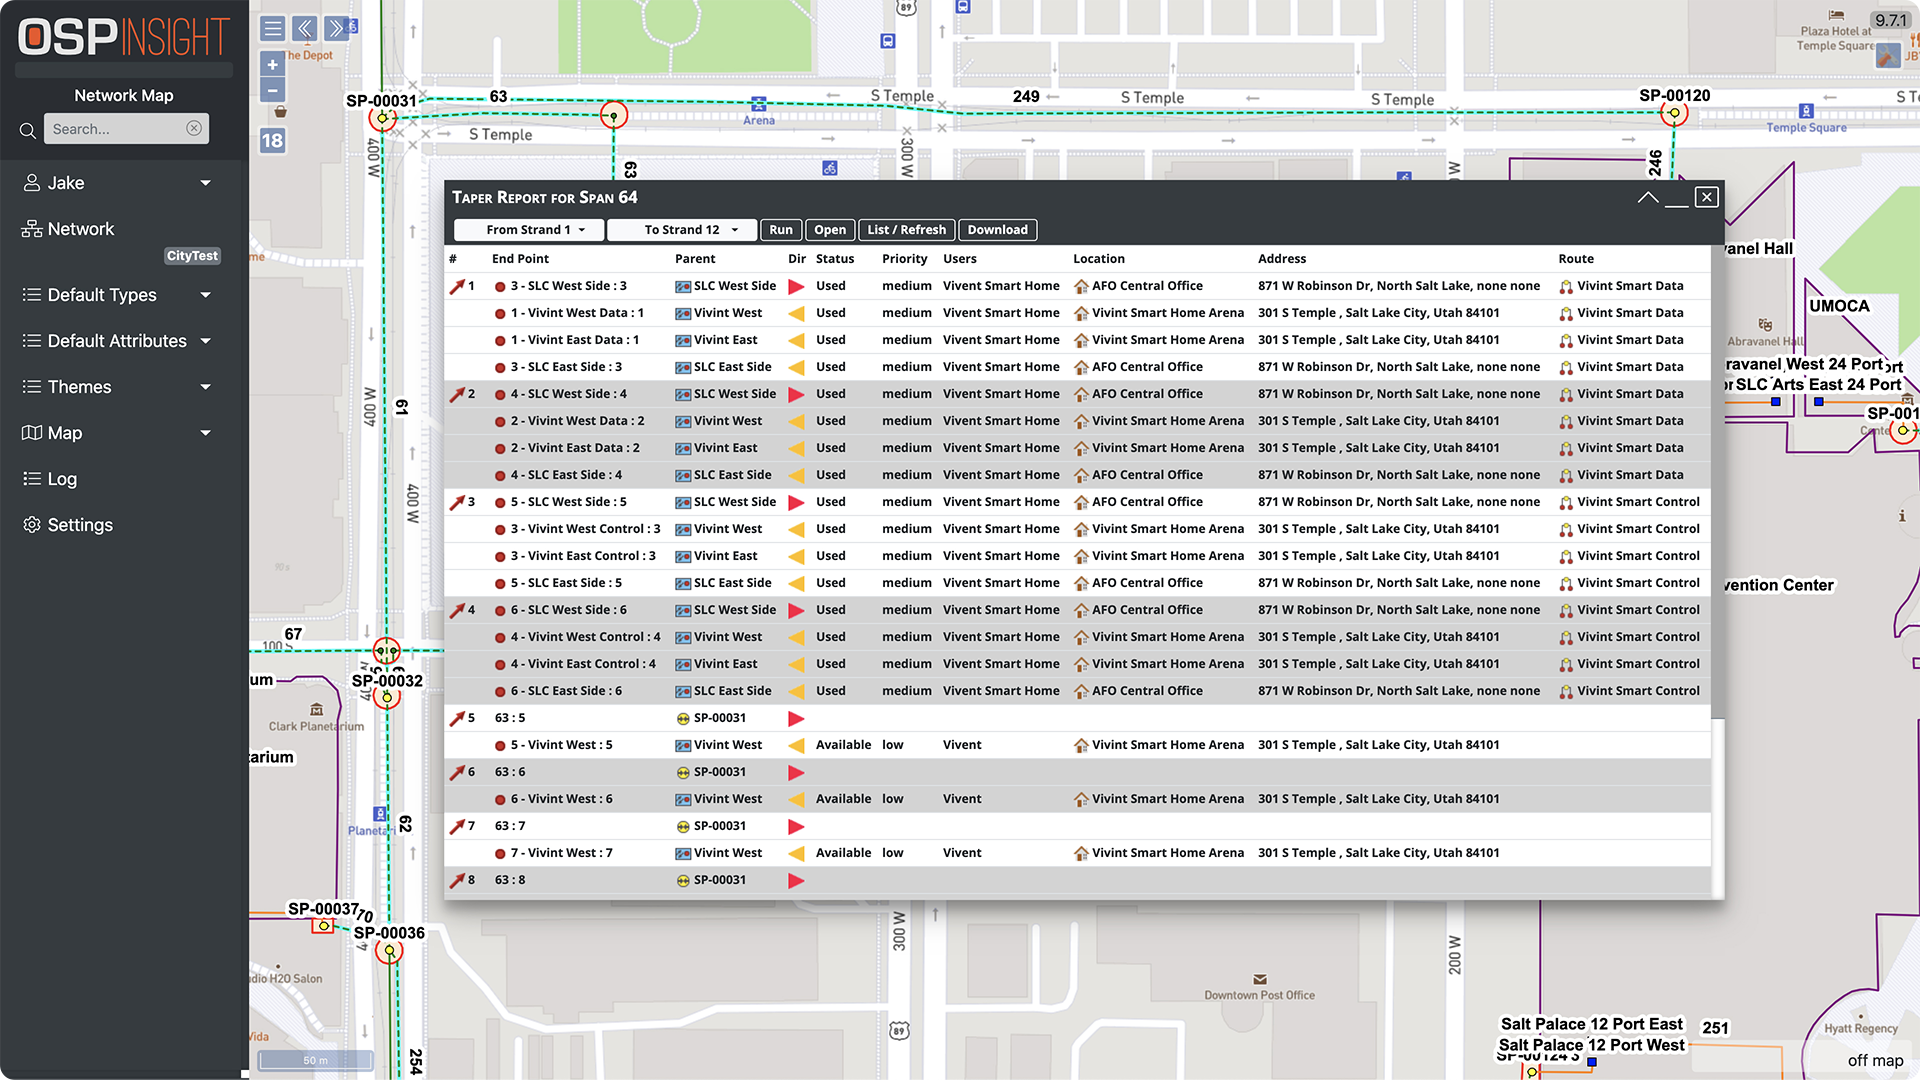This screenshot has width=1920, height=1080.
Task: Zoom out with the minus map button
Action: point(272,90)
